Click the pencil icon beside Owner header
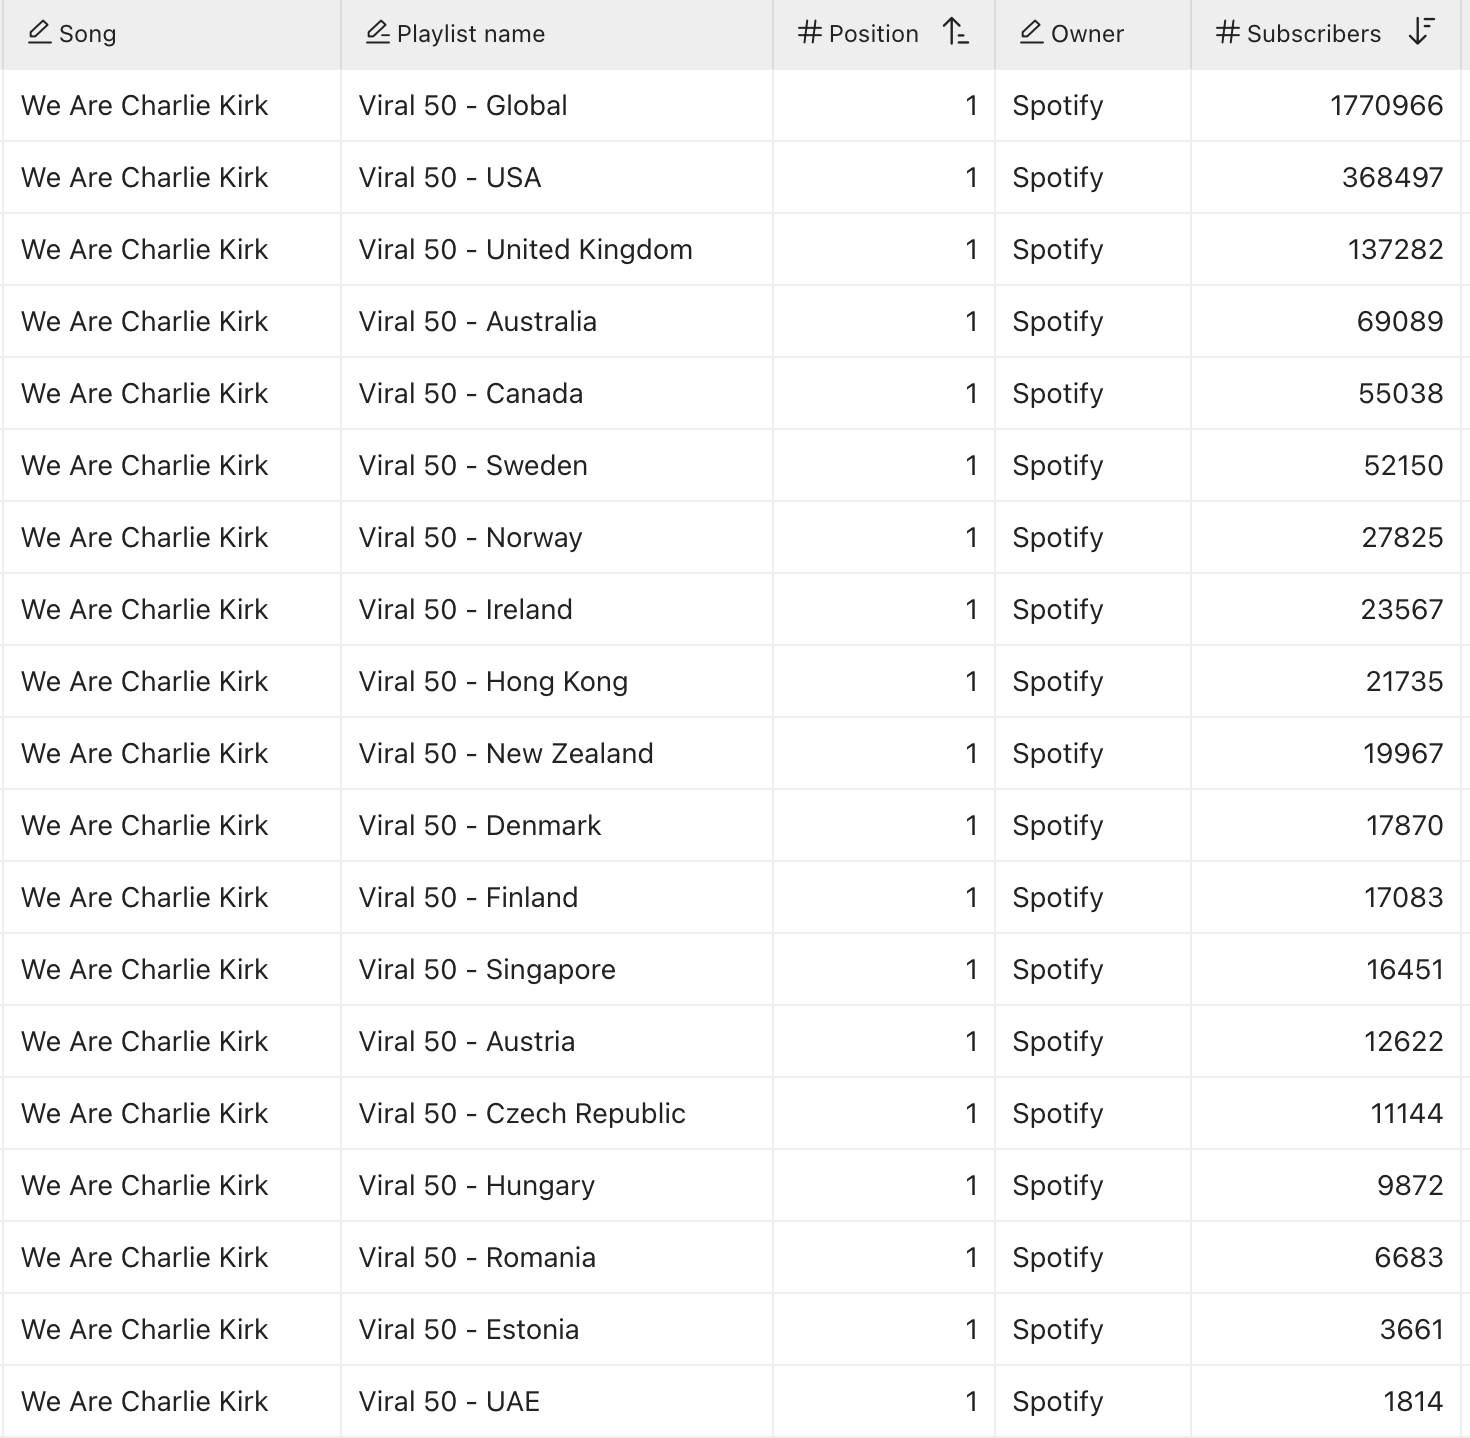Screen dimensions: 1470x1438 (1031, 33)
